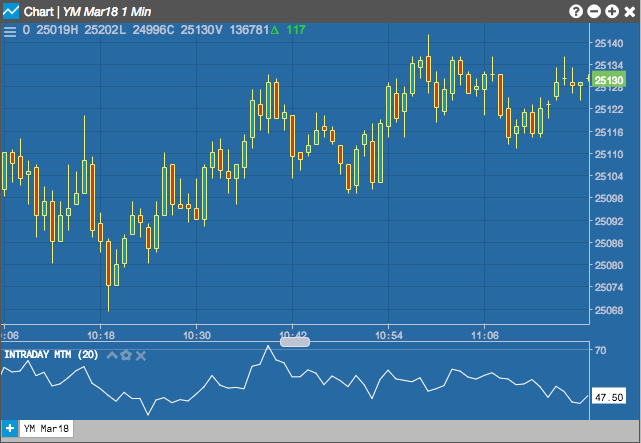Click the 25068 price axis label

pos(609,310)
